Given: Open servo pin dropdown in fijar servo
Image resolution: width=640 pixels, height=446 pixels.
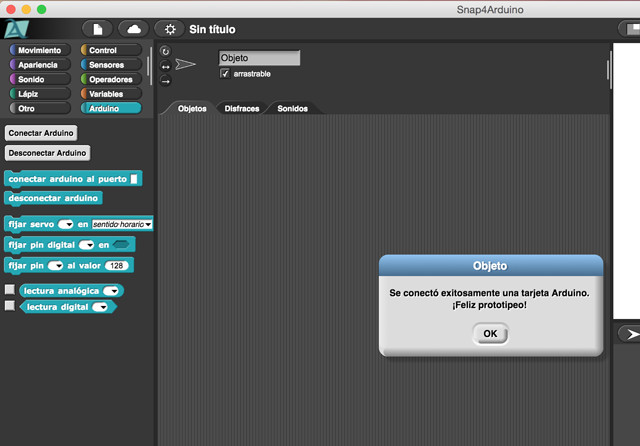Looking at the screenshot, I should 65,224.
